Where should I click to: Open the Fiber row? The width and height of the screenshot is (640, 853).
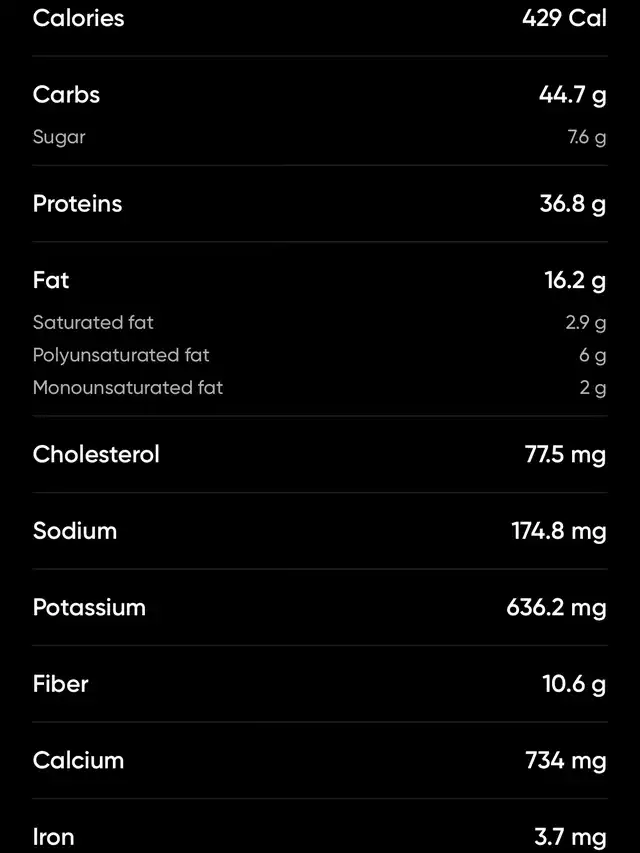point(320,684)
